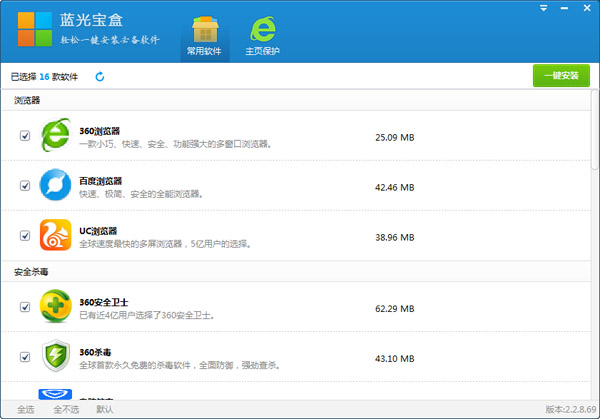Switch to the 主页保护 tab

[262, 36]
